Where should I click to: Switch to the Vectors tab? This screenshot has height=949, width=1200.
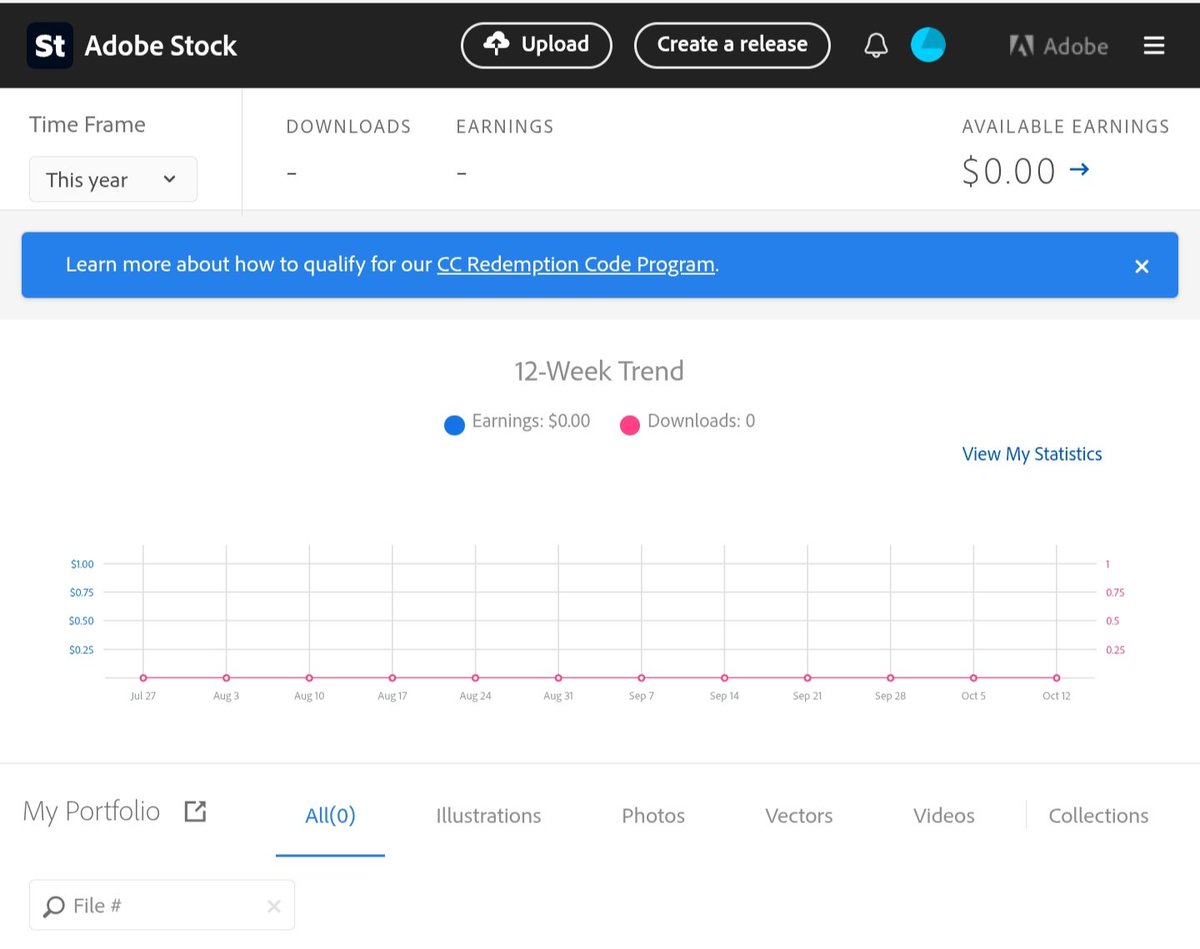click(799, 816)
